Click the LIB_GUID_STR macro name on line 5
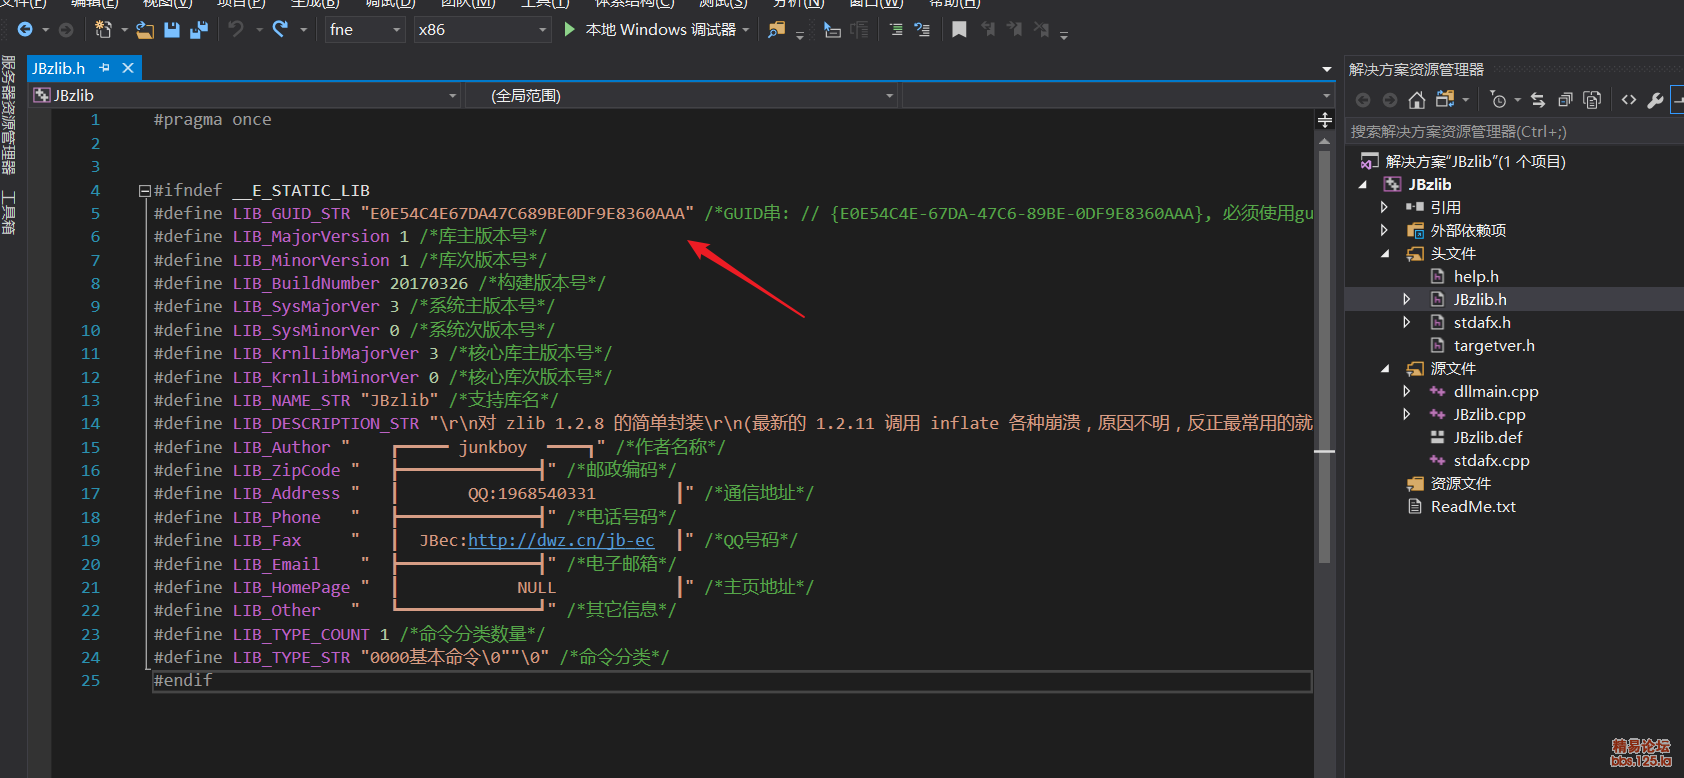 click(x=291, y=213)
